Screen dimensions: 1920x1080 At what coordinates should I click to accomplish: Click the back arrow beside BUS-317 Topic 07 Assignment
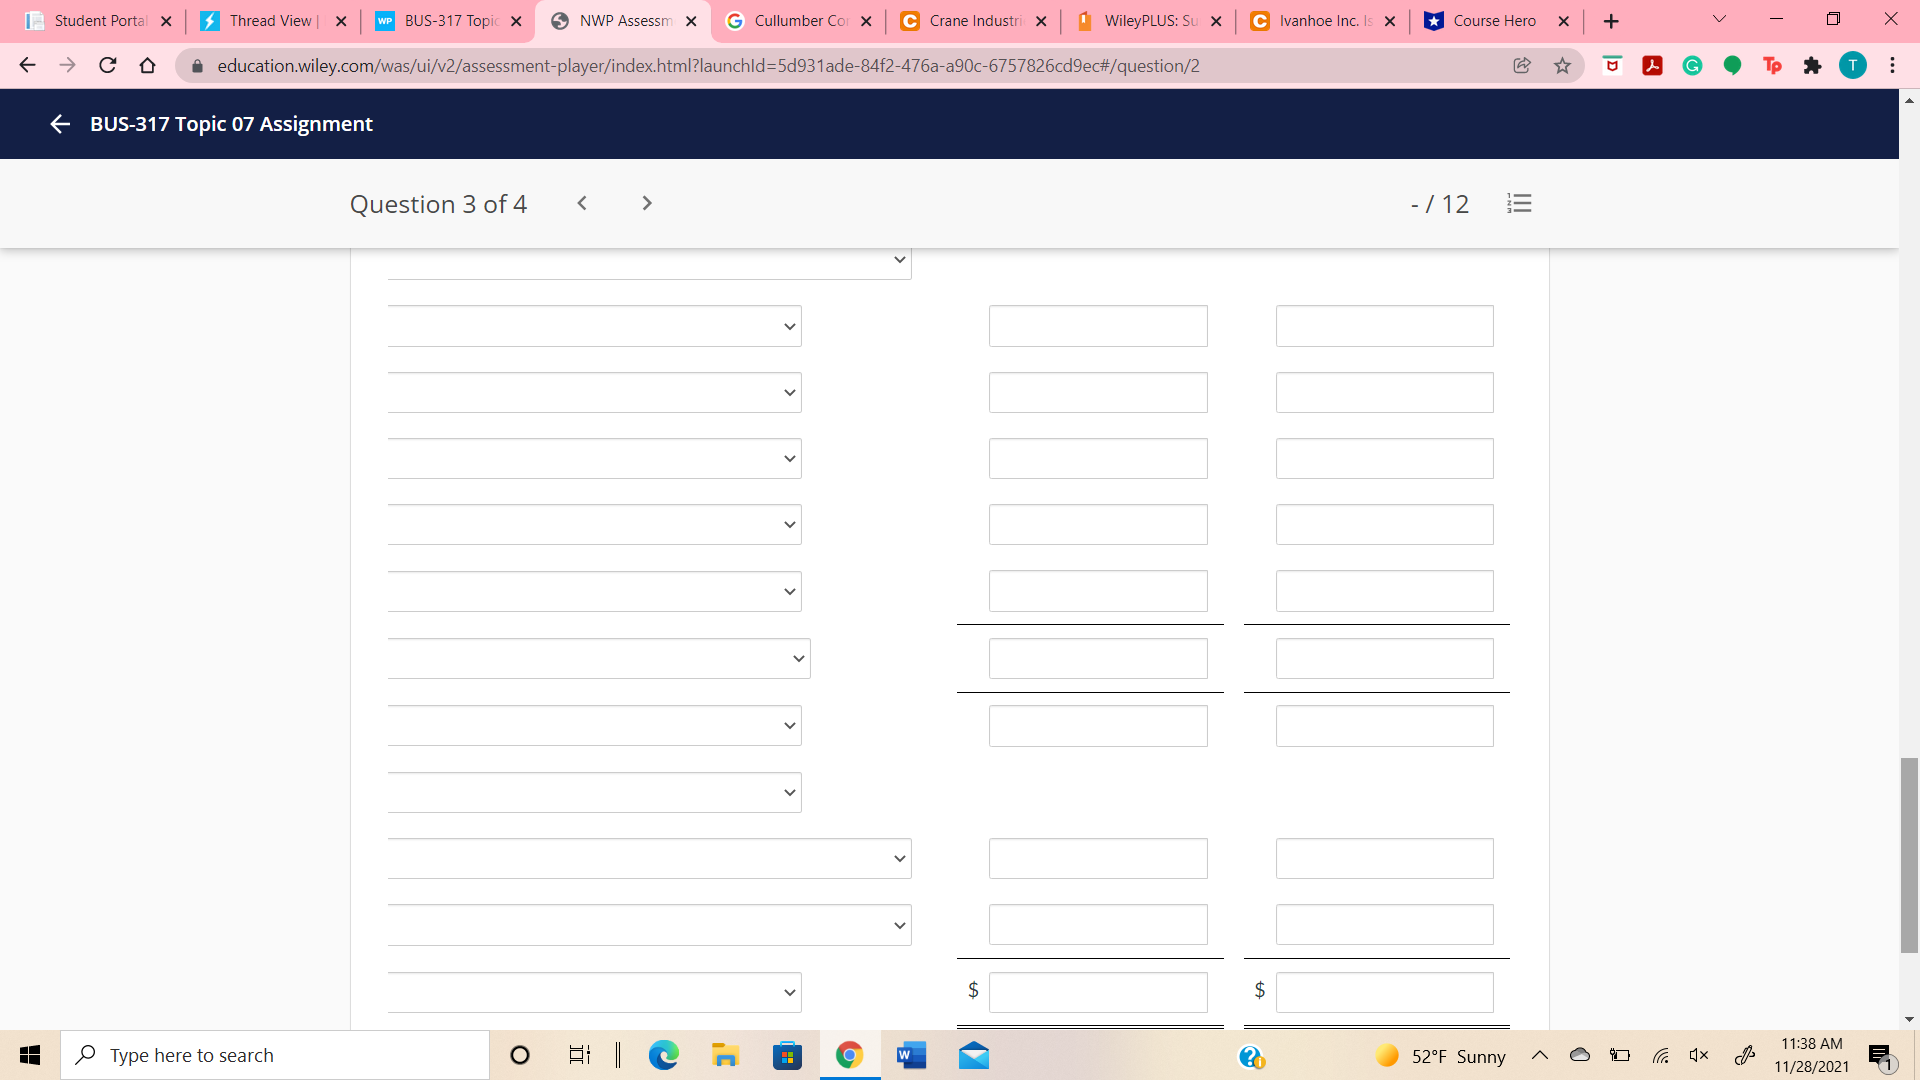[59, 124]
